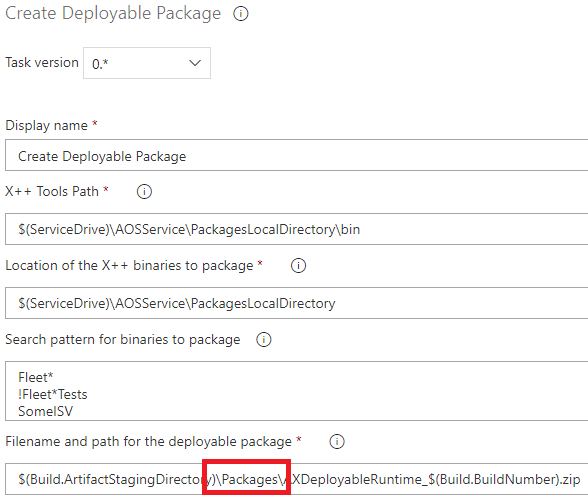588x497 pixels.
Task: Click the Create Deployable Package heading text
Action: pyautogui.click(x=113, y=14)
